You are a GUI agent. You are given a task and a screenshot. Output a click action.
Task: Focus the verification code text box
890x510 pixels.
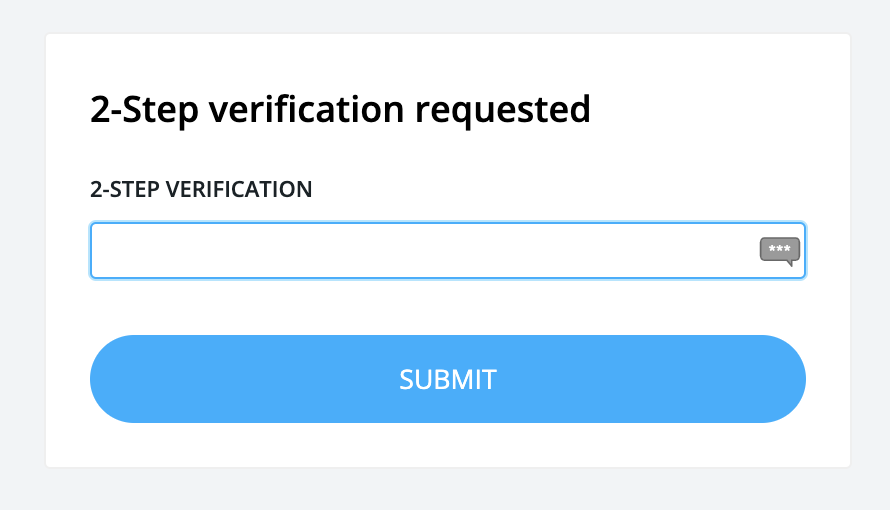pyautogui.click(x=420, y=250)
